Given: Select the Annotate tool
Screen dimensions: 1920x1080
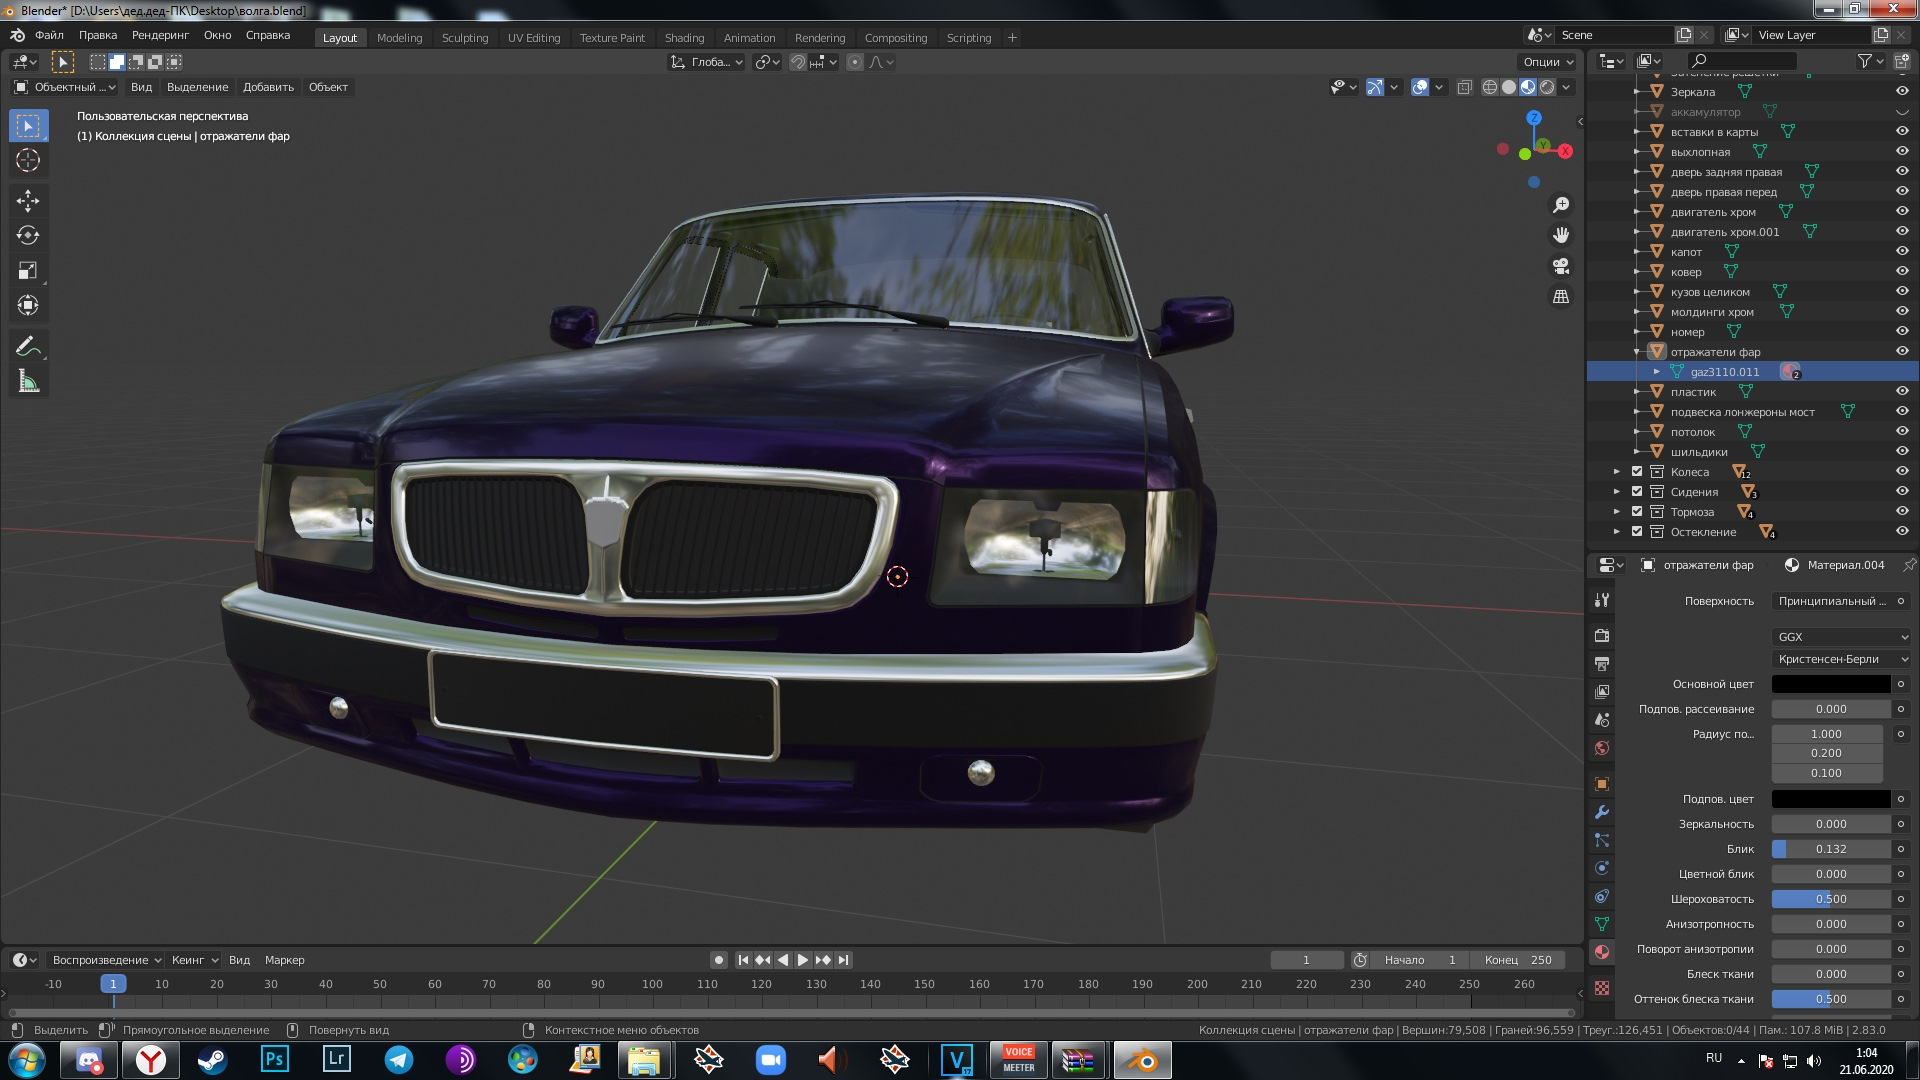Looking at the screenshot, I should tap(28, 346).
